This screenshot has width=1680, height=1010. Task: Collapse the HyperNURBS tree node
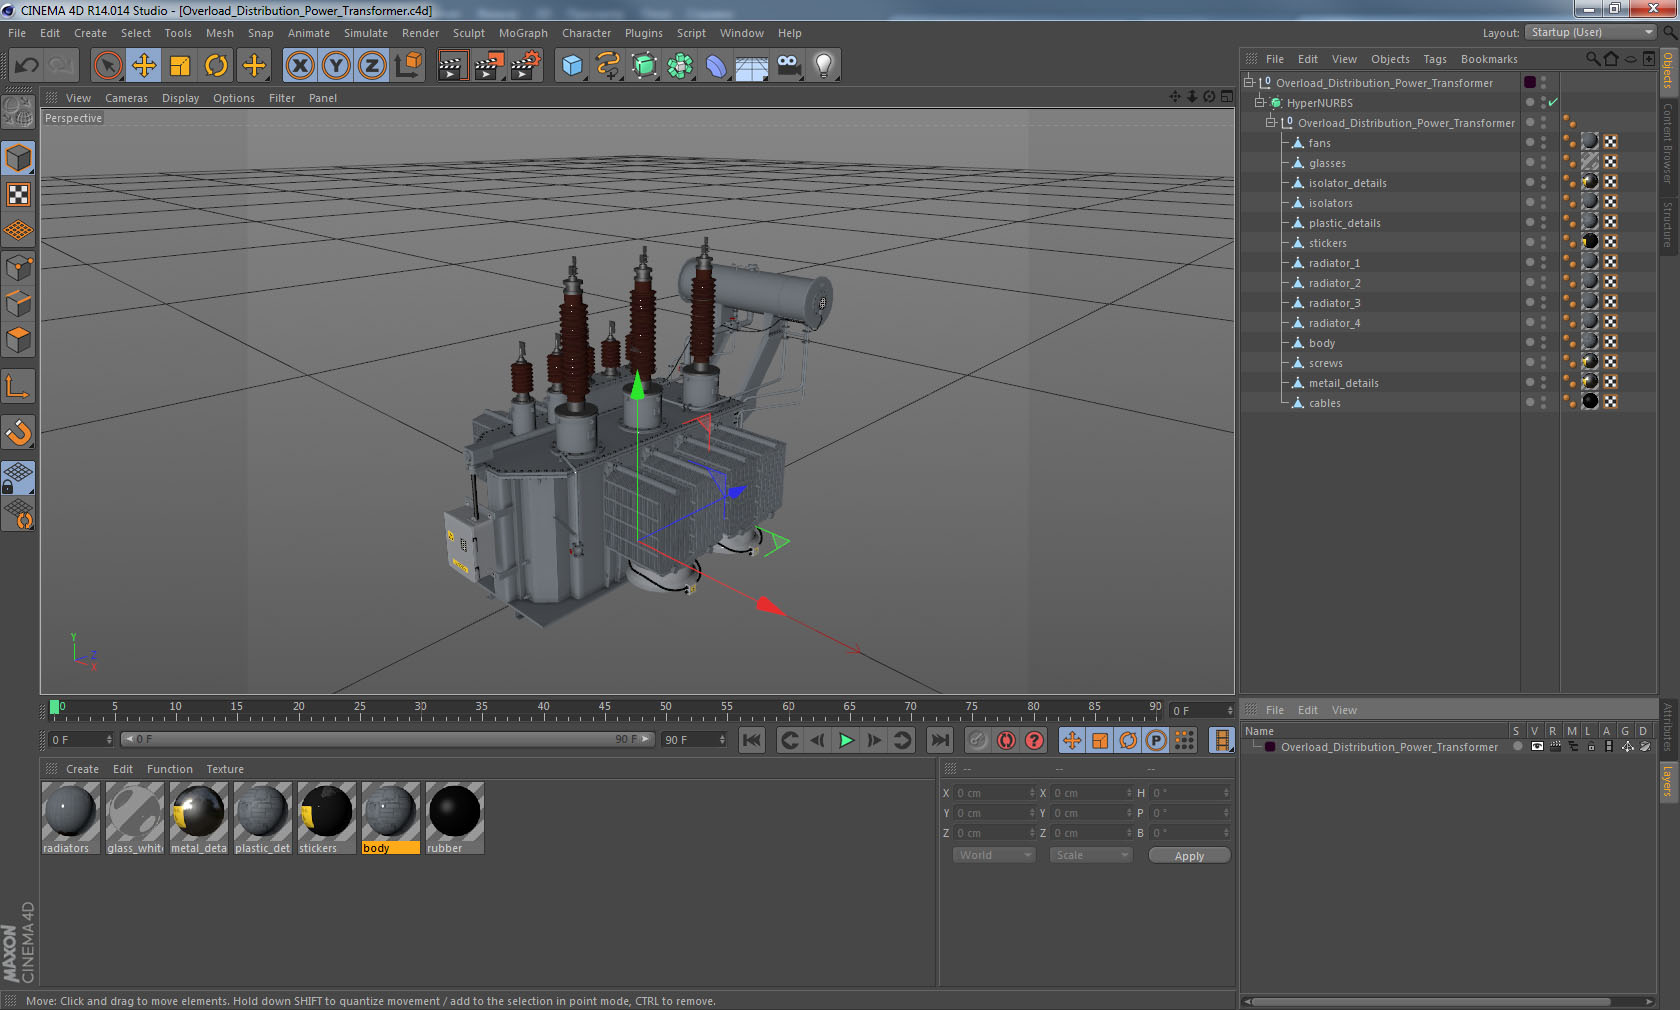[x=1260, y=102]
